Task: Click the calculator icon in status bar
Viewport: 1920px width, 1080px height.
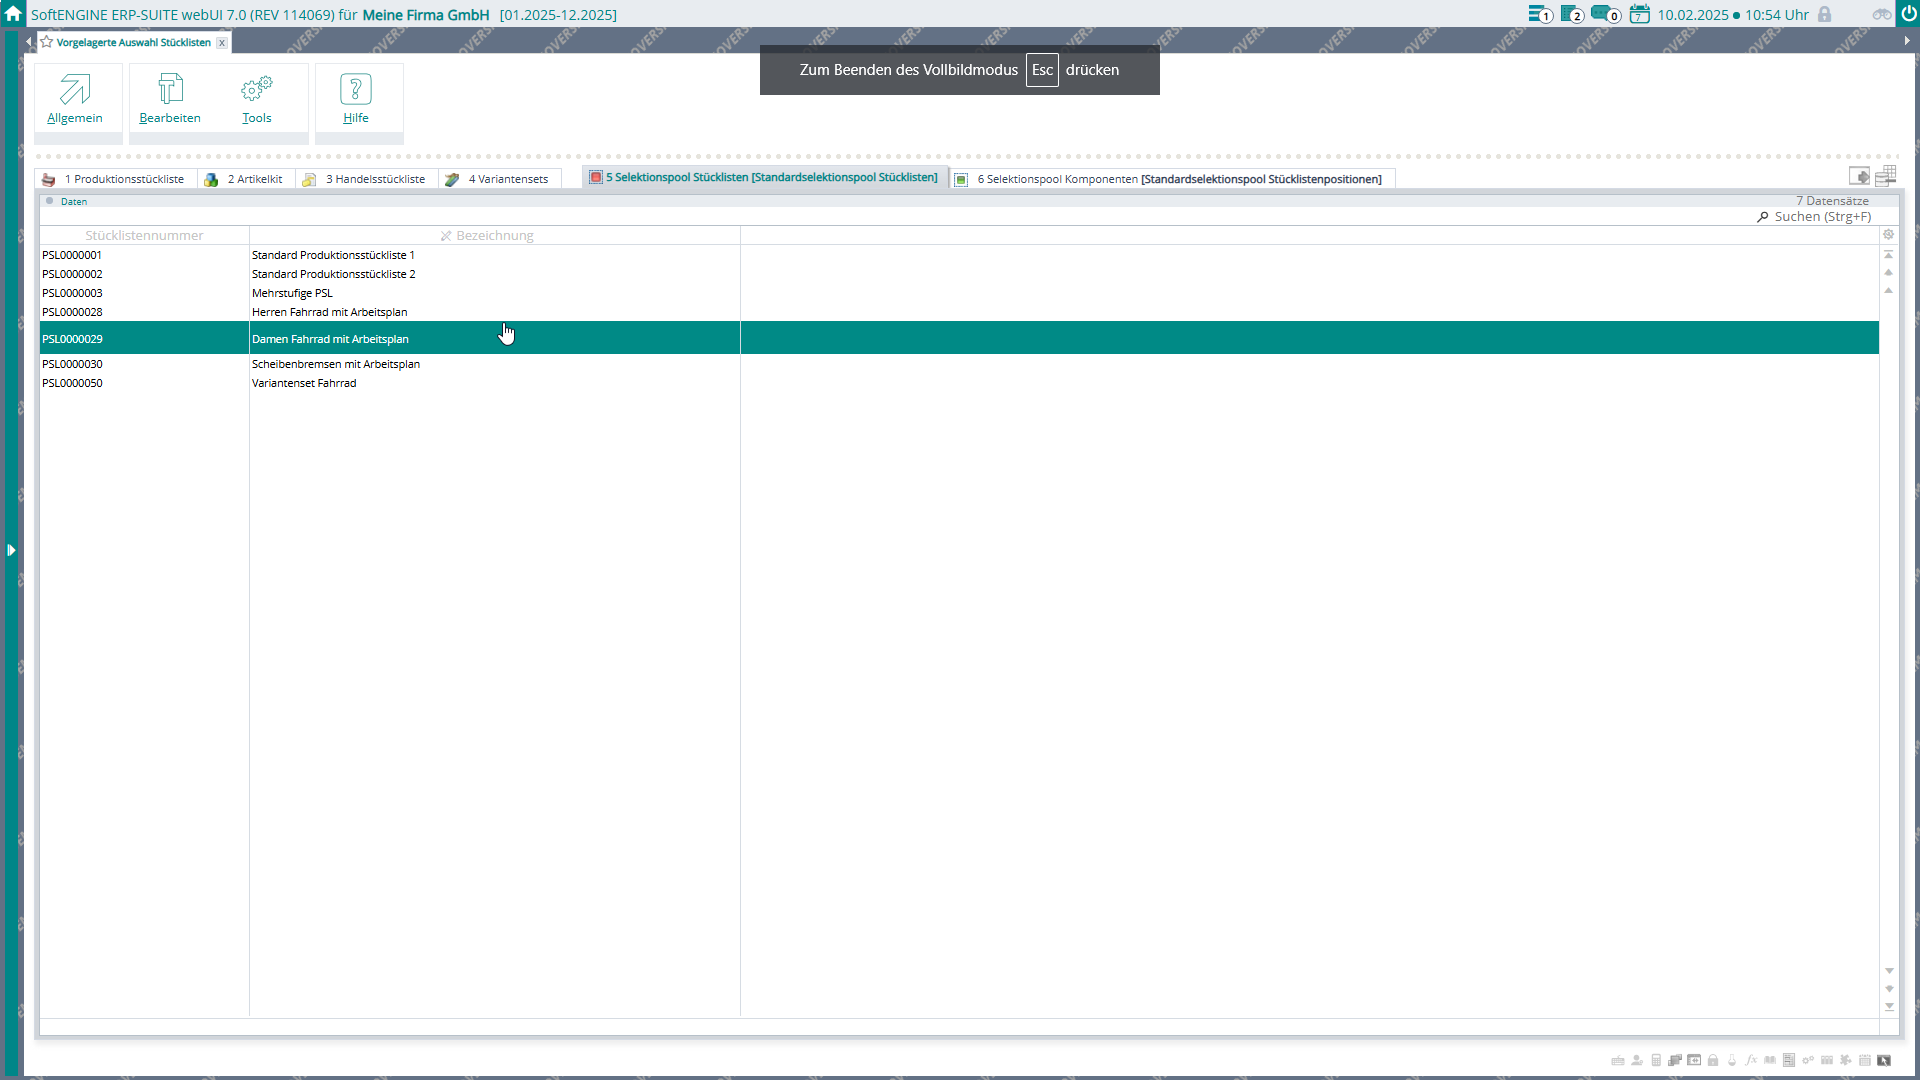Action: 1656,1060
